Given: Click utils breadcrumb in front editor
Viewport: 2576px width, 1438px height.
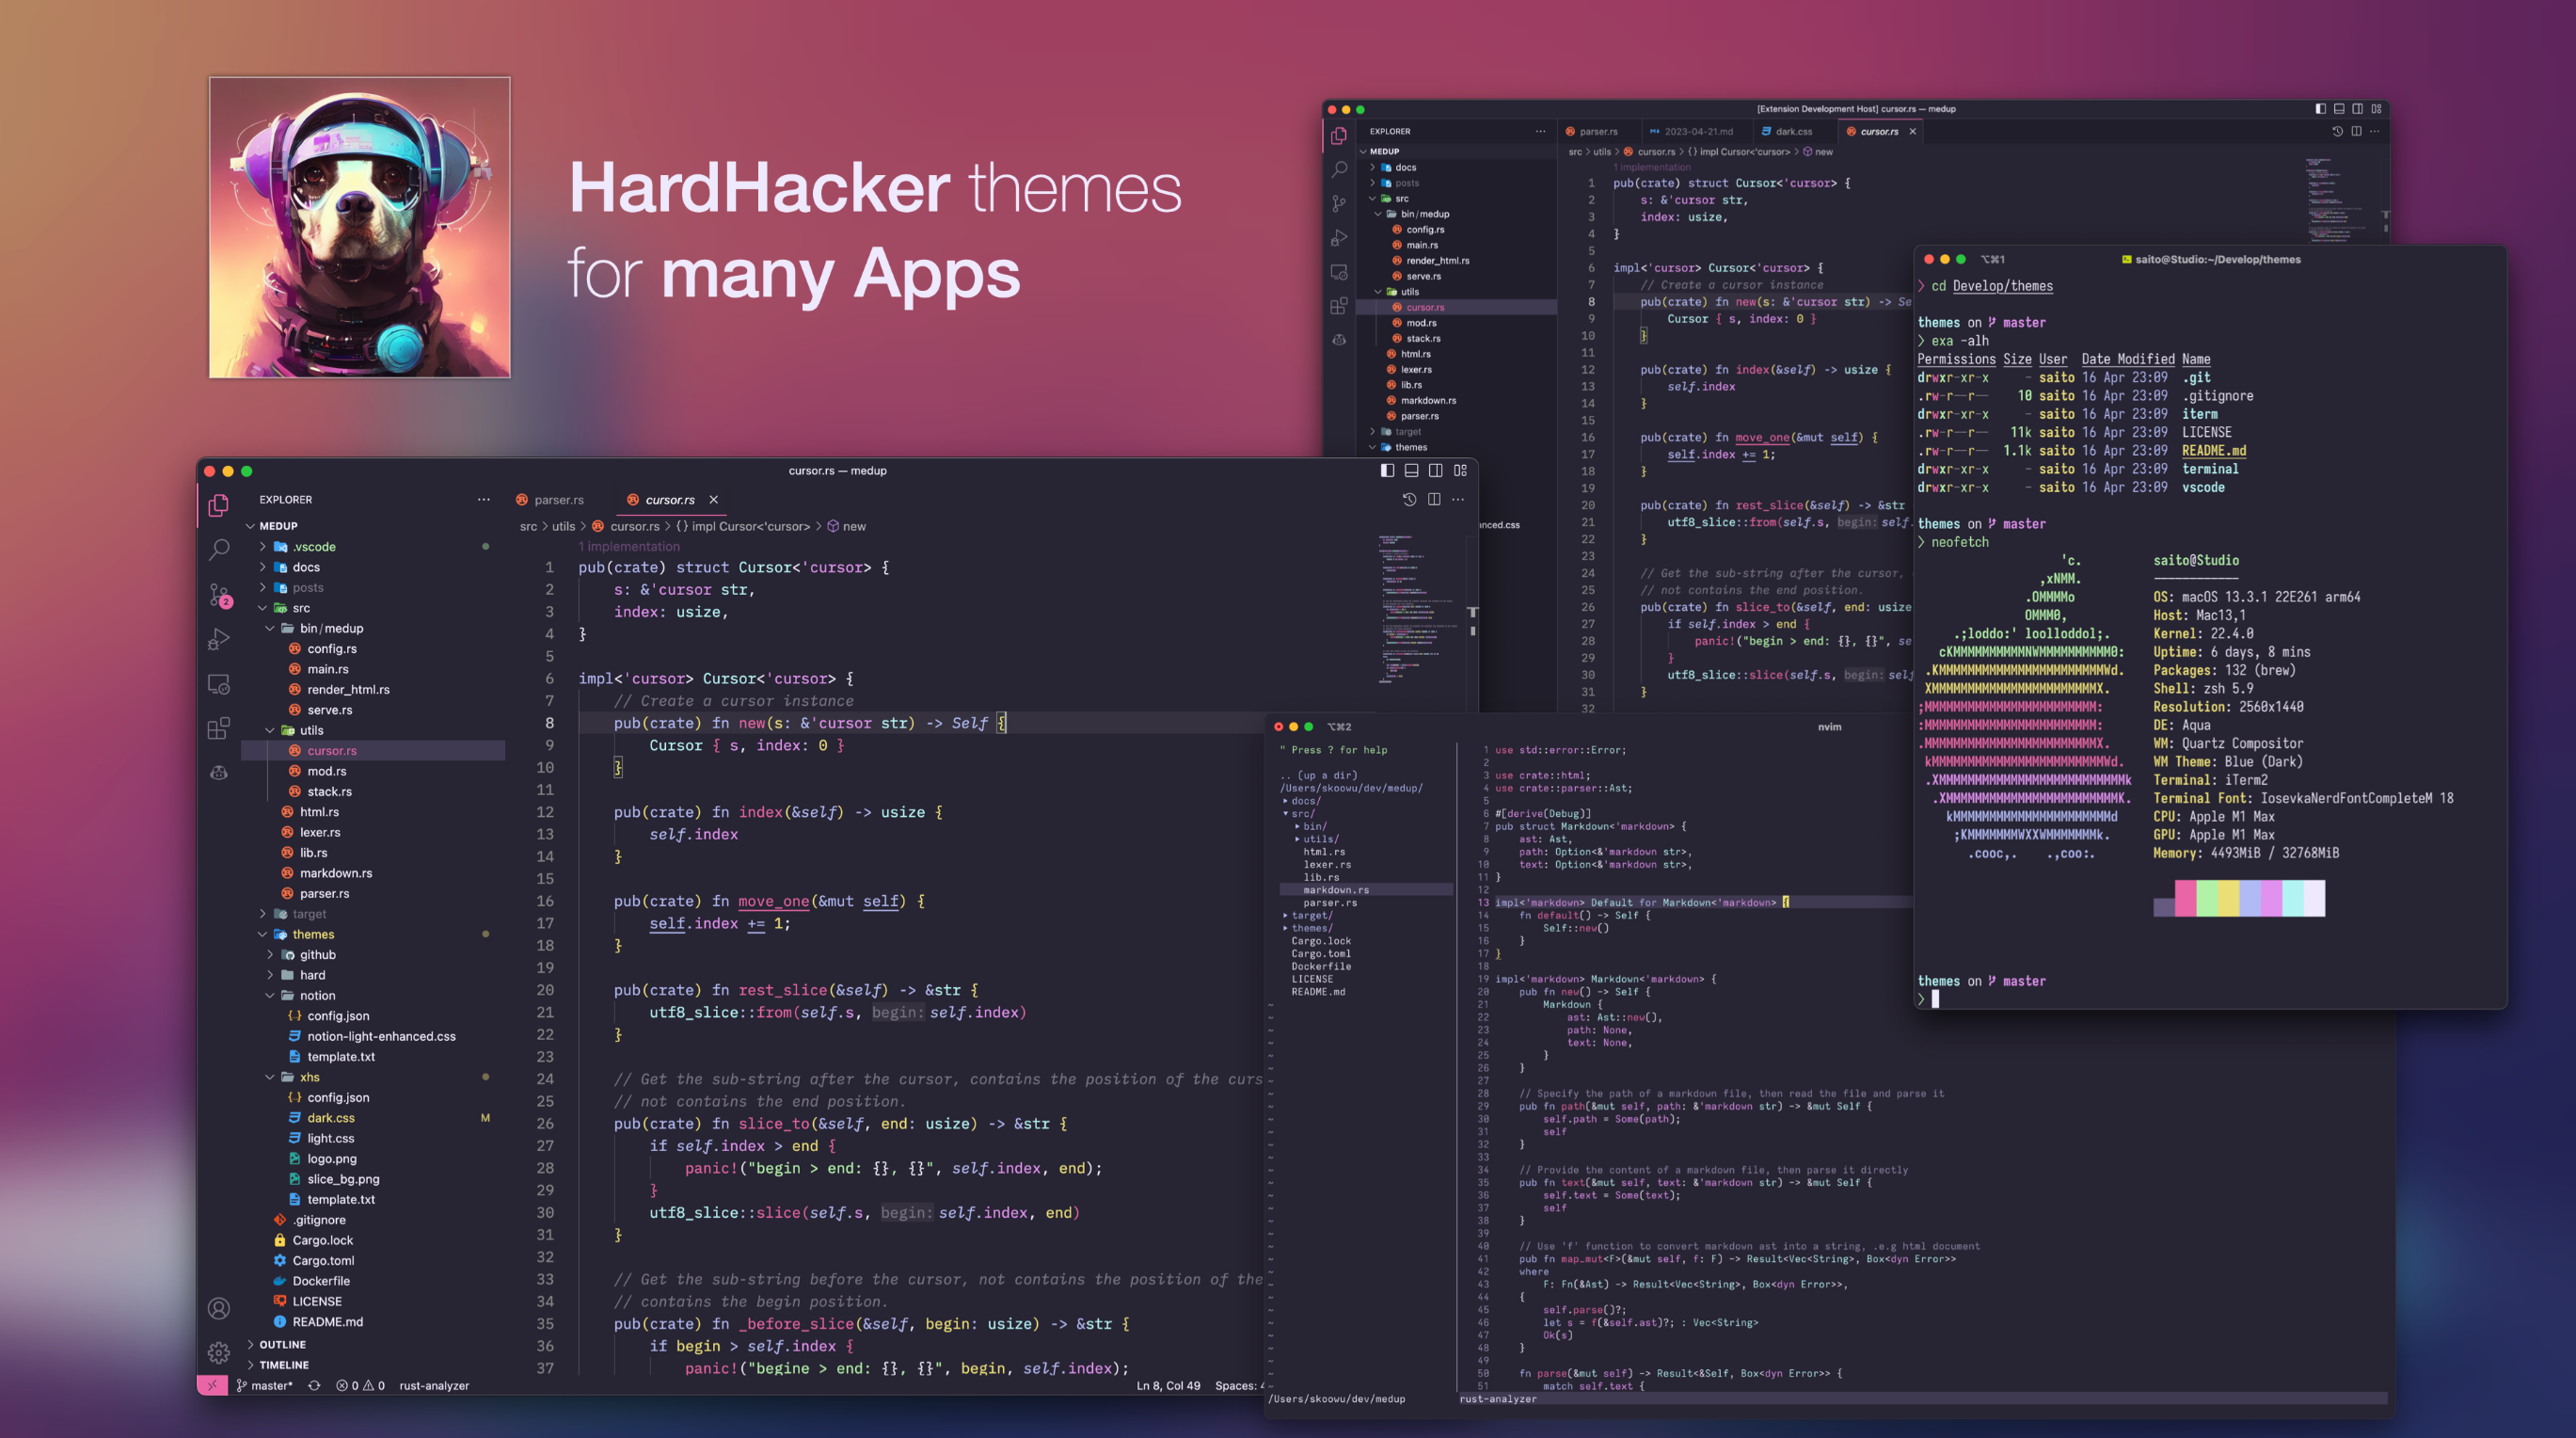Looking at the screenshot, I should [x=564, y=526].
